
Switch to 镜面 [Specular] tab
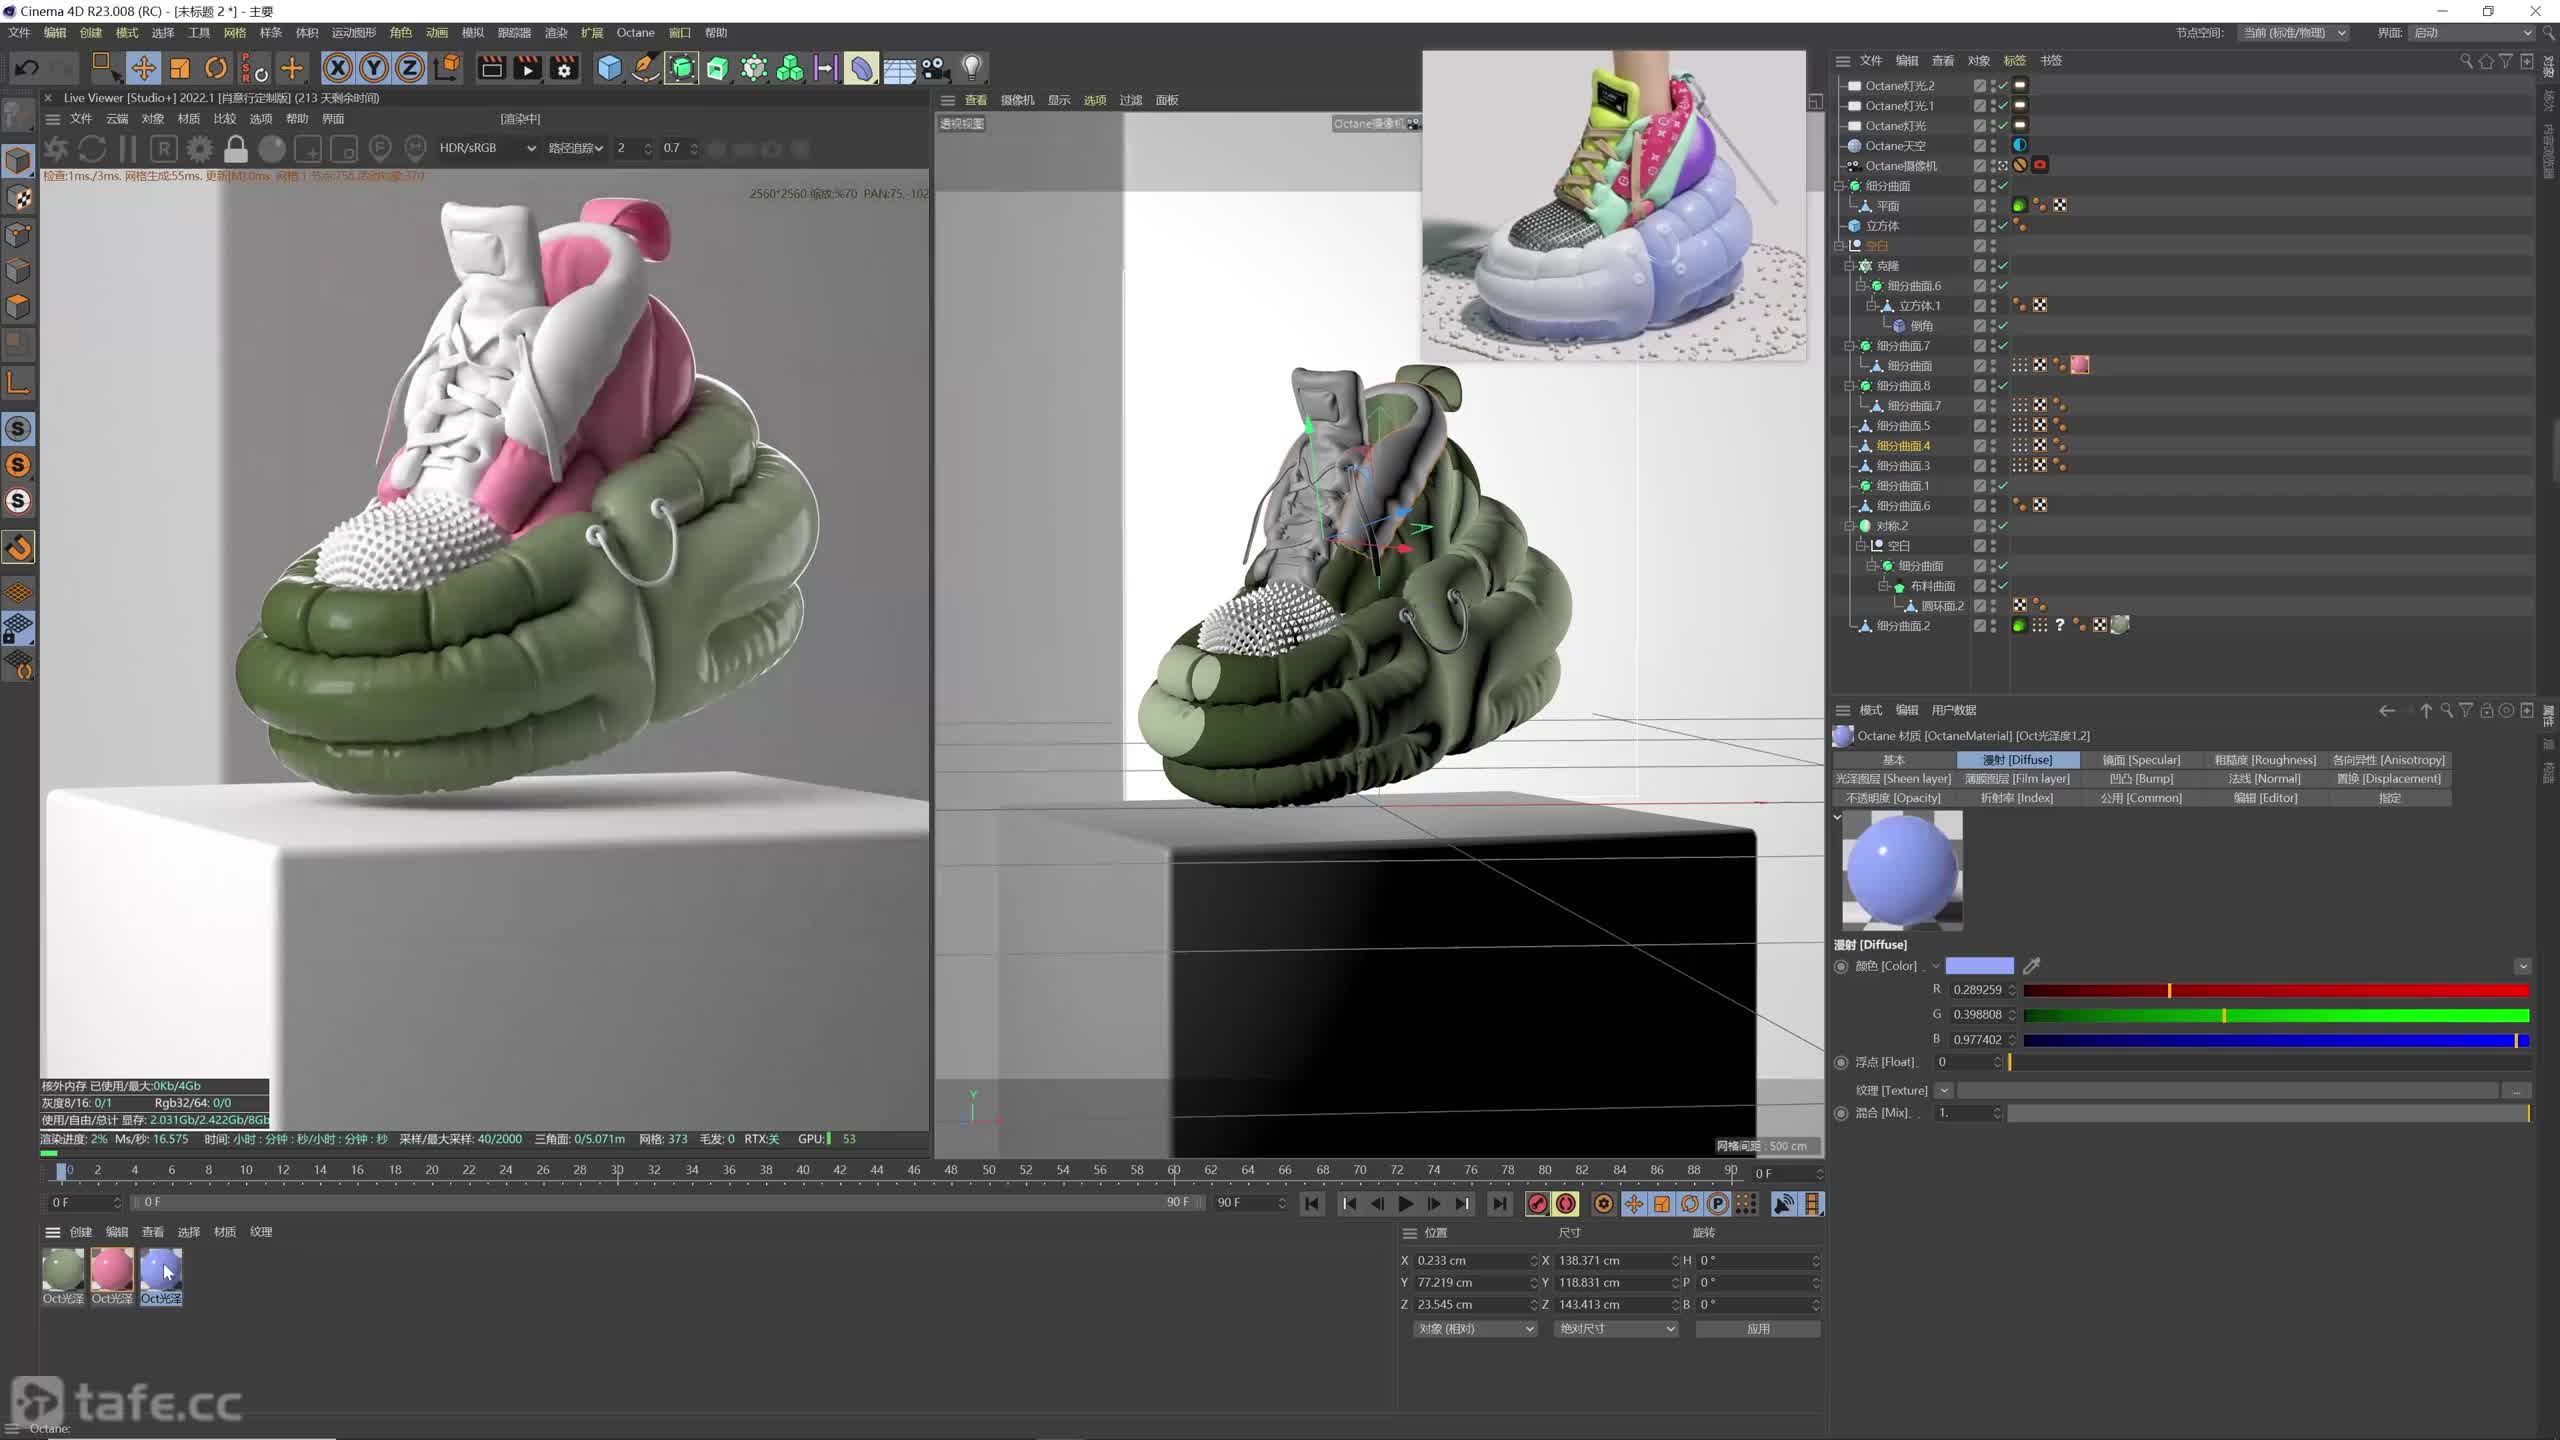[2141, 760]
